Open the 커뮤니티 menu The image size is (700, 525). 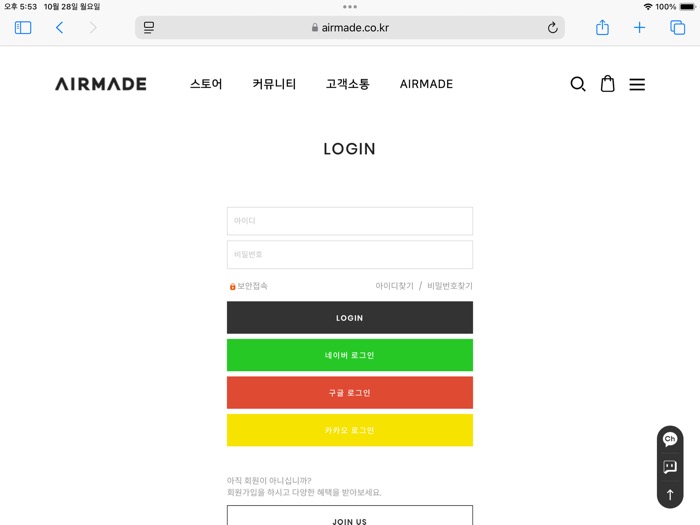click(274, 84)
